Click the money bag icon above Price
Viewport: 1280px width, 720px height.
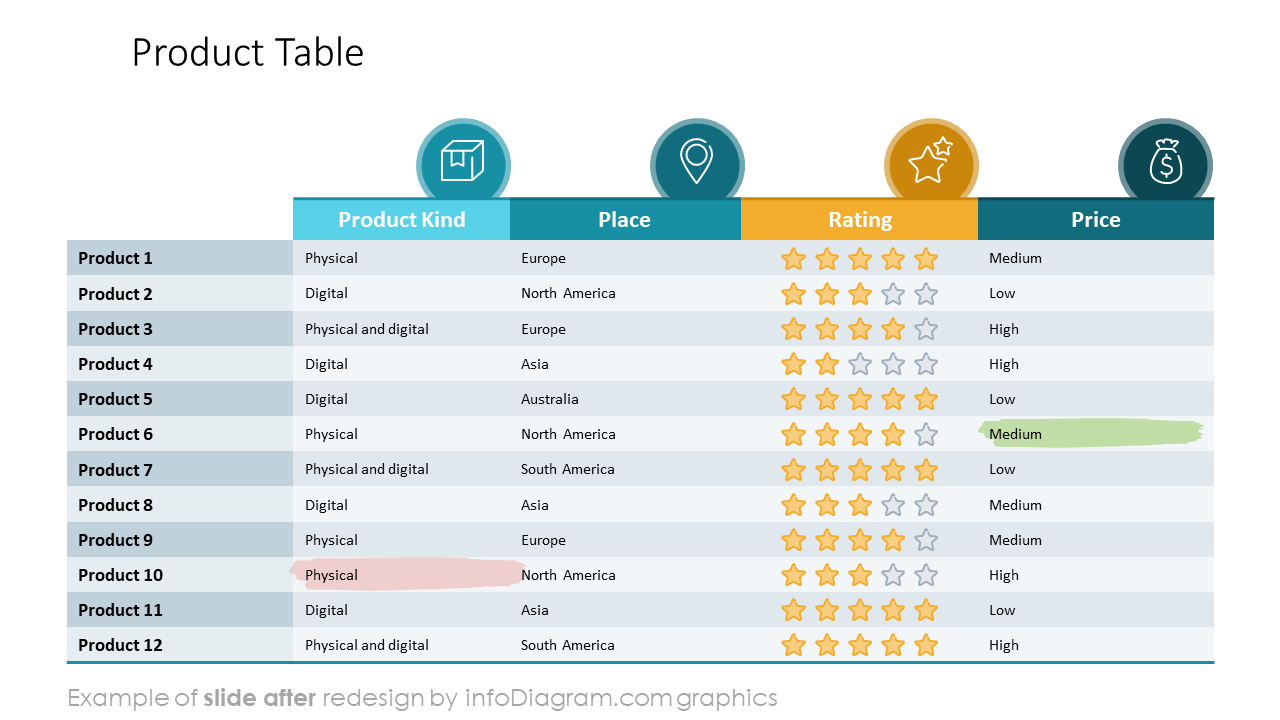(1165, 164)
